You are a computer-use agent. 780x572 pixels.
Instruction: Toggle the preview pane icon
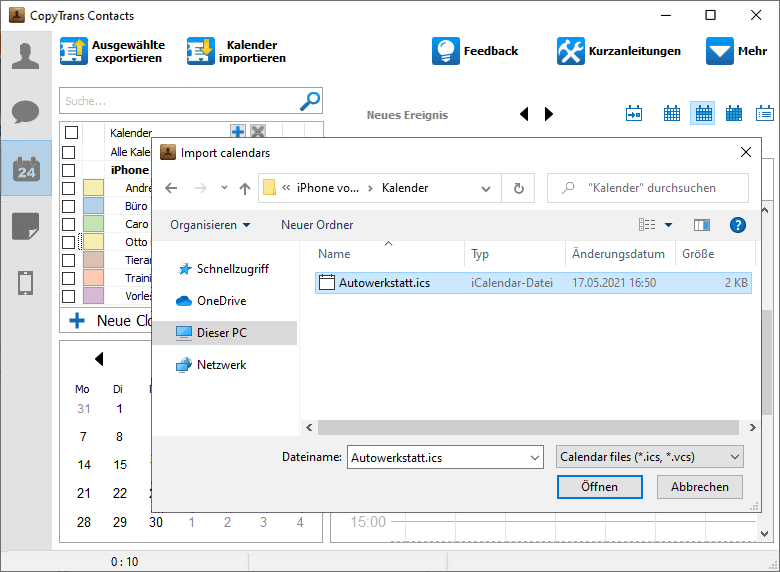[x=702, y=225]
